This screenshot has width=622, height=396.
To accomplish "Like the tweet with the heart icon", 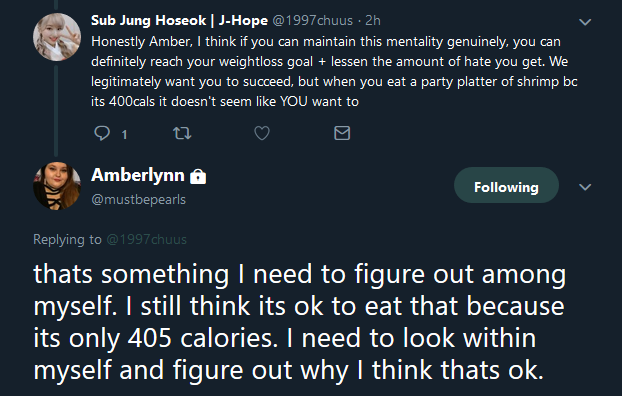I will [262, 133].
